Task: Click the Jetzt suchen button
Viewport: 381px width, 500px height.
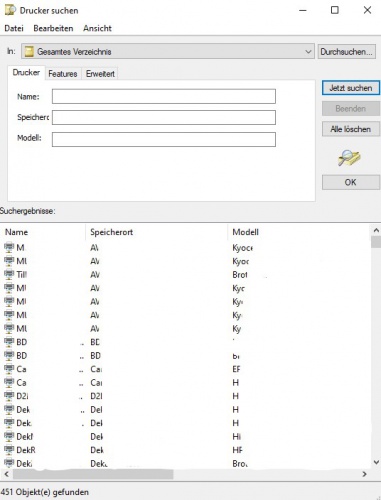Action: (351, 88)
